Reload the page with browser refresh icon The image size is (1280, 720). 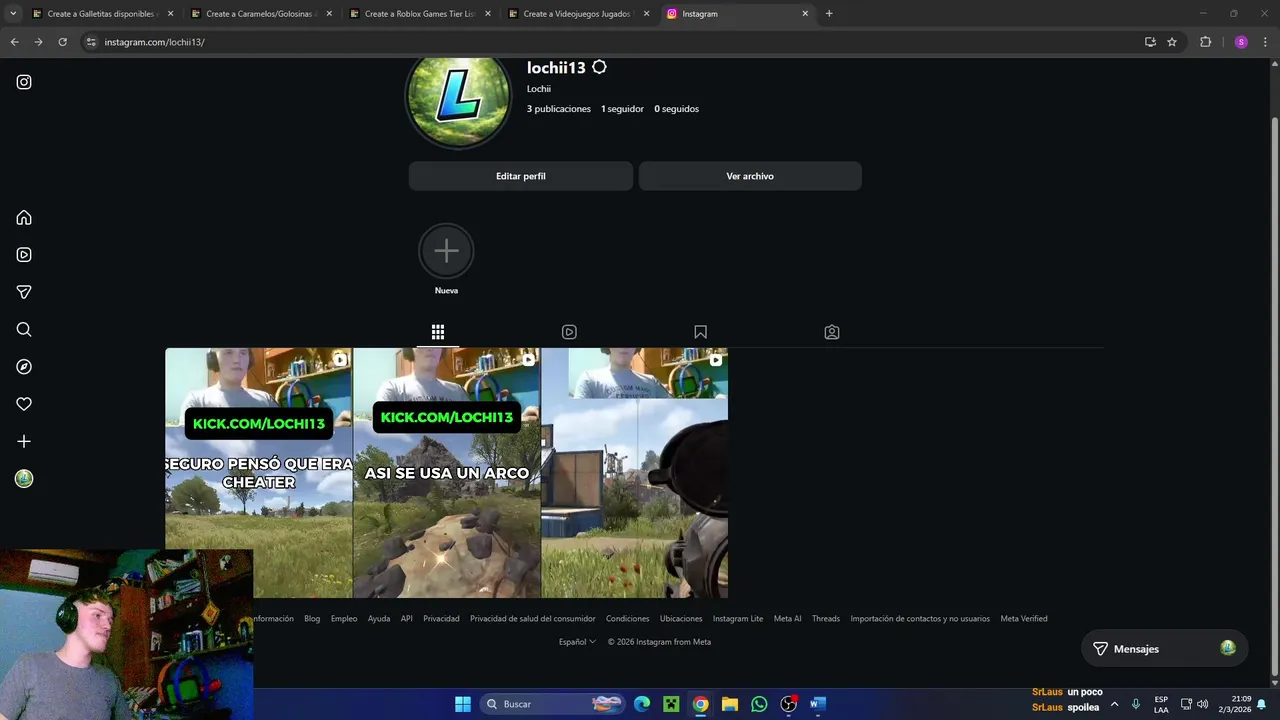click(62, 42)
